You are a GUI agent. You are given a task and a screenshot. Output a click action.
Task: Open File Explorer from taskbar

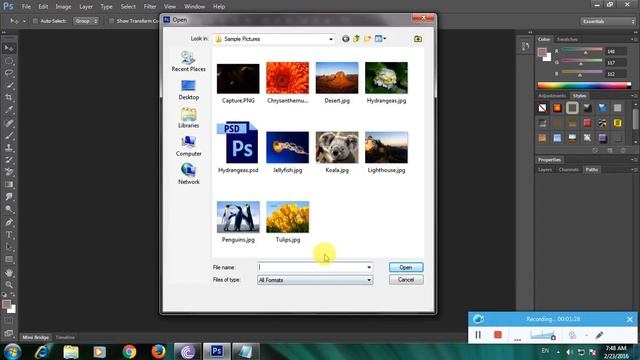(x=71, y=351)
